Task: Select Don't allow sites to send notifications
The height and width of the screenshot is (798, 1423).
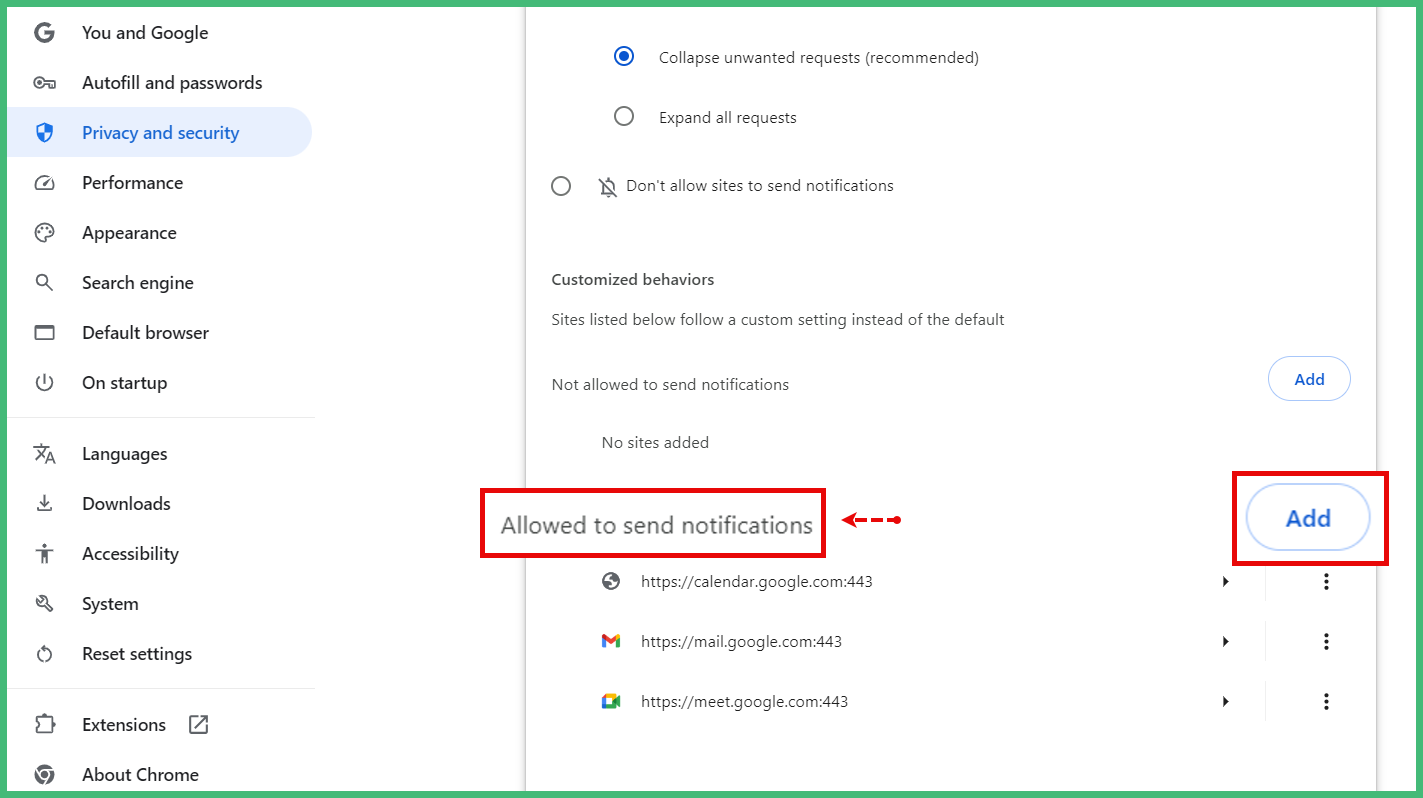Action: pos(561,186)
